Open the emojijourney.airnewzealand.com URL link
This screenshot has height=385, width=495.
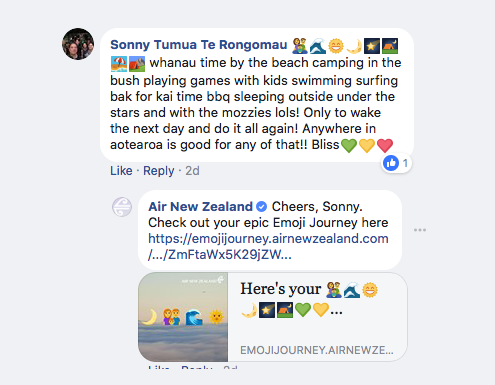(268, 247)
